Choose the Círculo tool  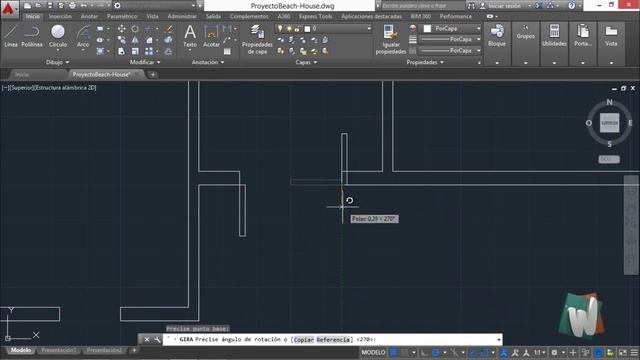pos(58,36)
